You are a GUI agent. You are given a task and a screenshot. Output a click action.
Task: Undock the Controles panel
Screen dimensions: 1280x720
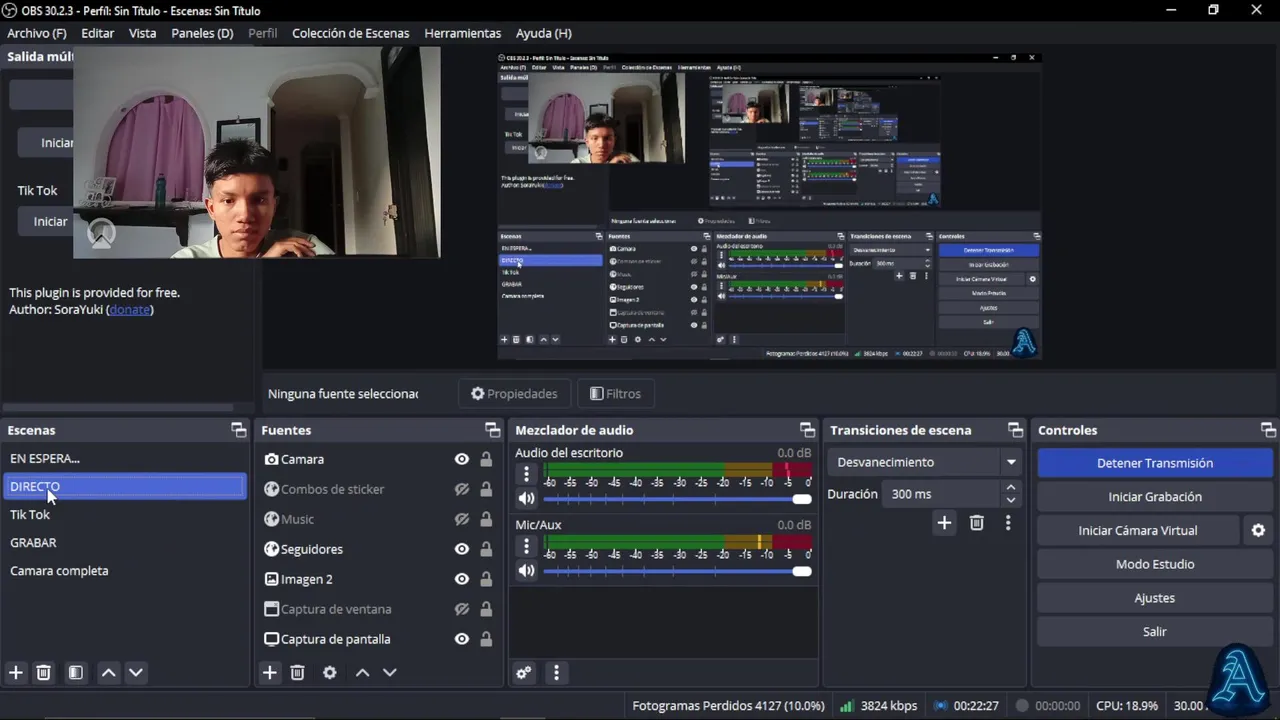[x=1269, y=430]
